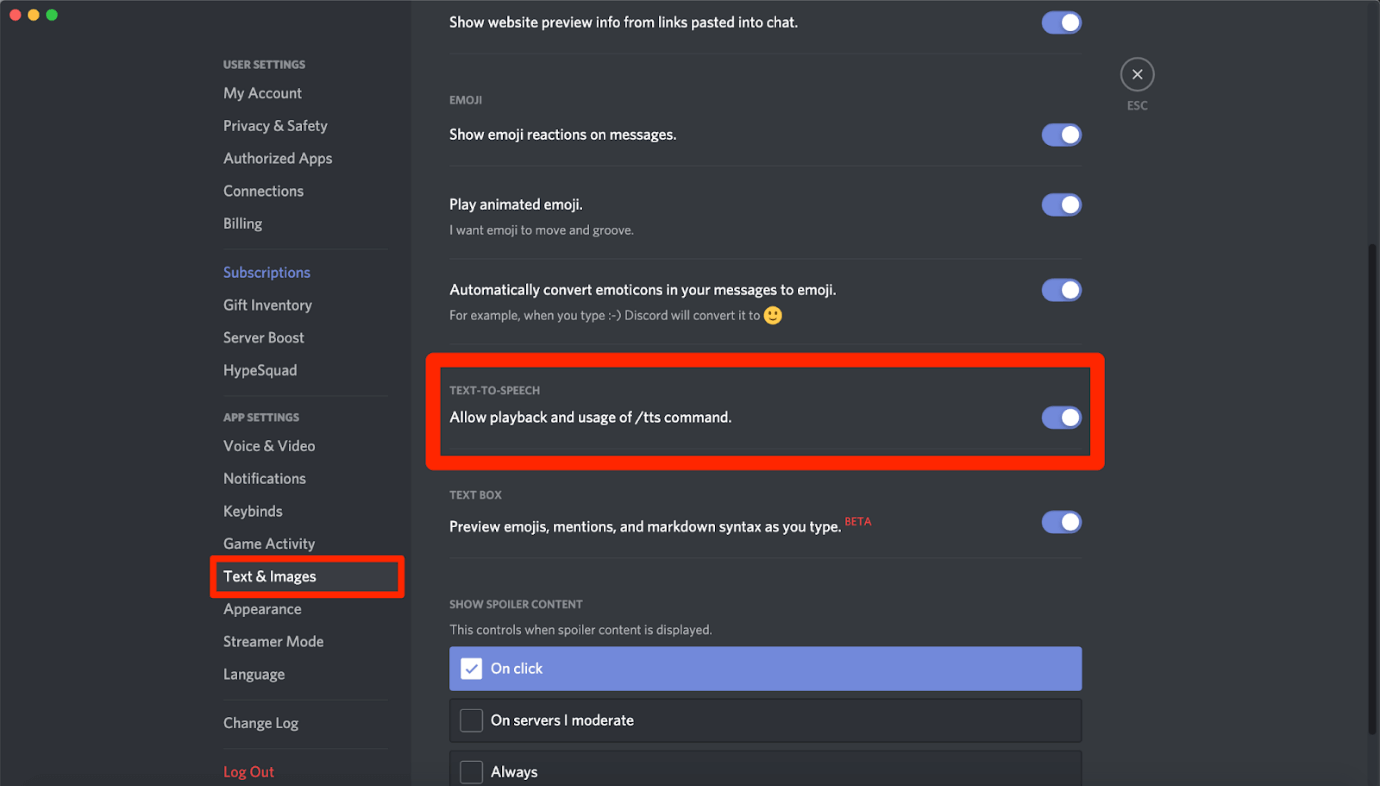Screen dimensions: 1380x786
Task: Click the smiley emoji in the conversion example
Action: point(771,314)
